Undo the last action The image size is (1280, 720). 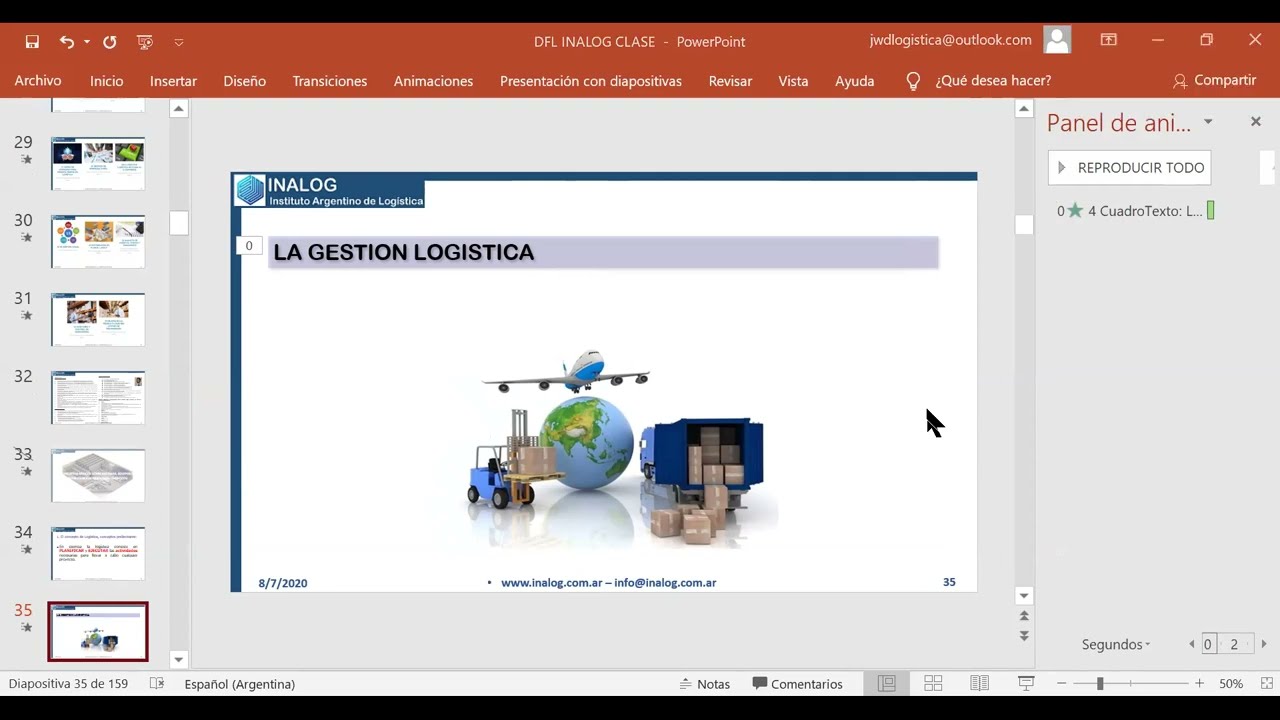pos(66,42)
